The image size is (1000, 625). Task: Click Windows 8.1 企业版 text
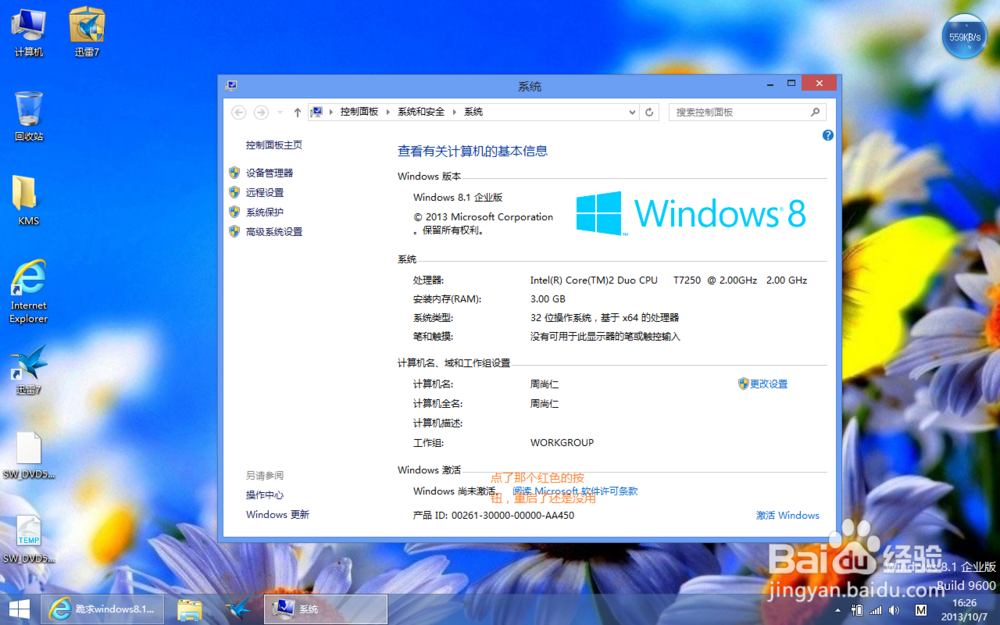tap(458, 198)
